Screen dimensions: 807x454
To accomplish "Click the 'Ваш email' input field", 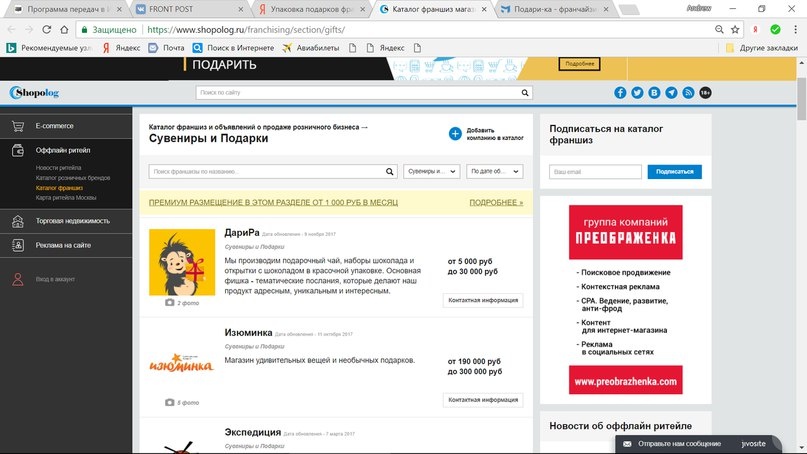I will click(x=595, y=171).
